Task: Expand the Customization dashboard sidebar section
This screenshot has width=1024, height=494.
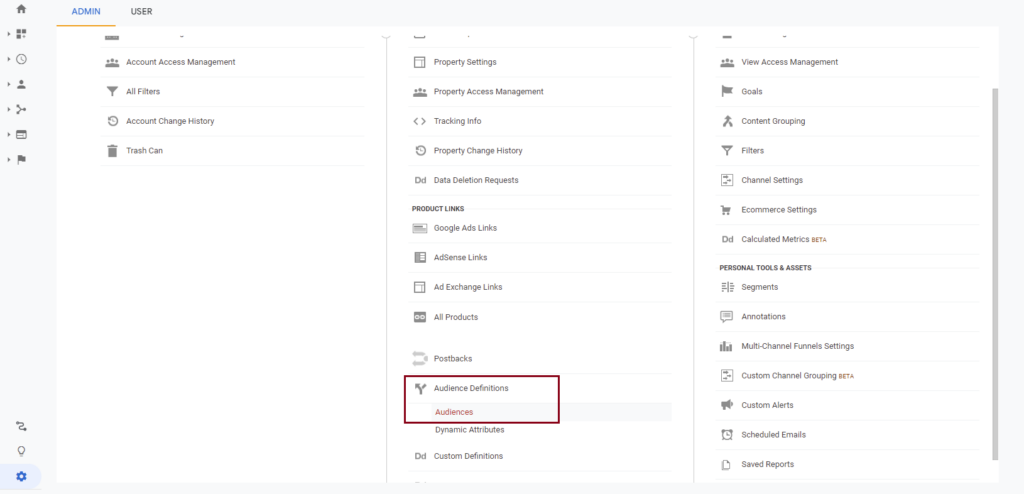Action: tap(21, 34)
